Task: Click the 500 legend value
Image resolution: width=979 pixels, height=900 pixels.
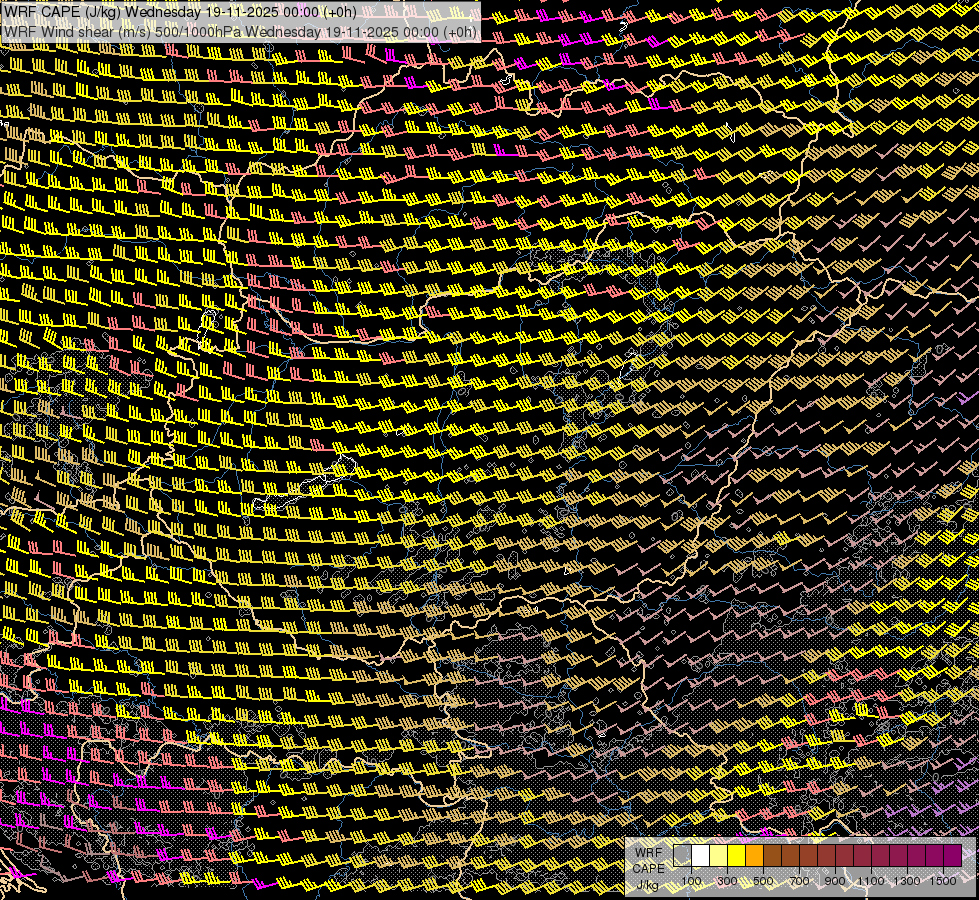Action: click(763, 881)
